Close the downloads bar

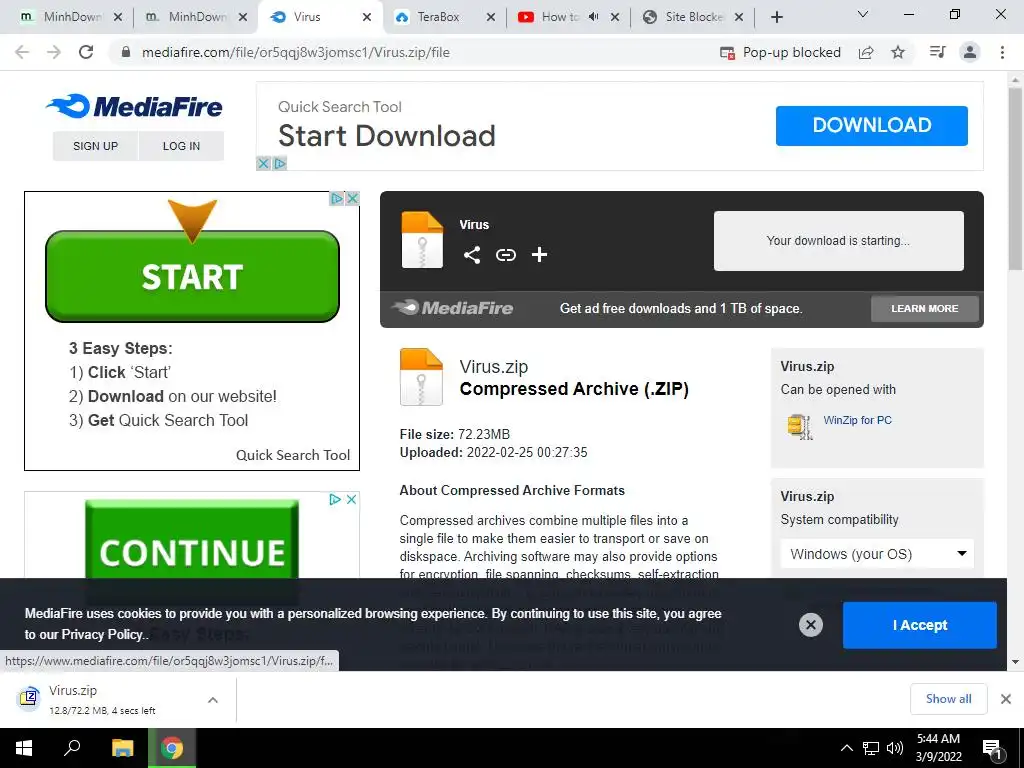click(1006, 699)
